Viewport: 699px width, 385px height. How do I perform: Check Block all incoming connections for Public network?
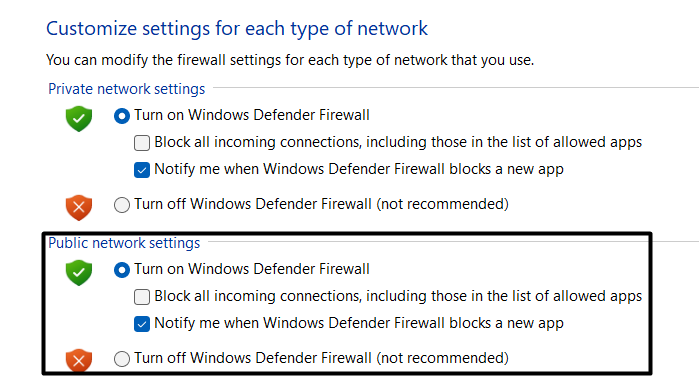tap(142, 297)
